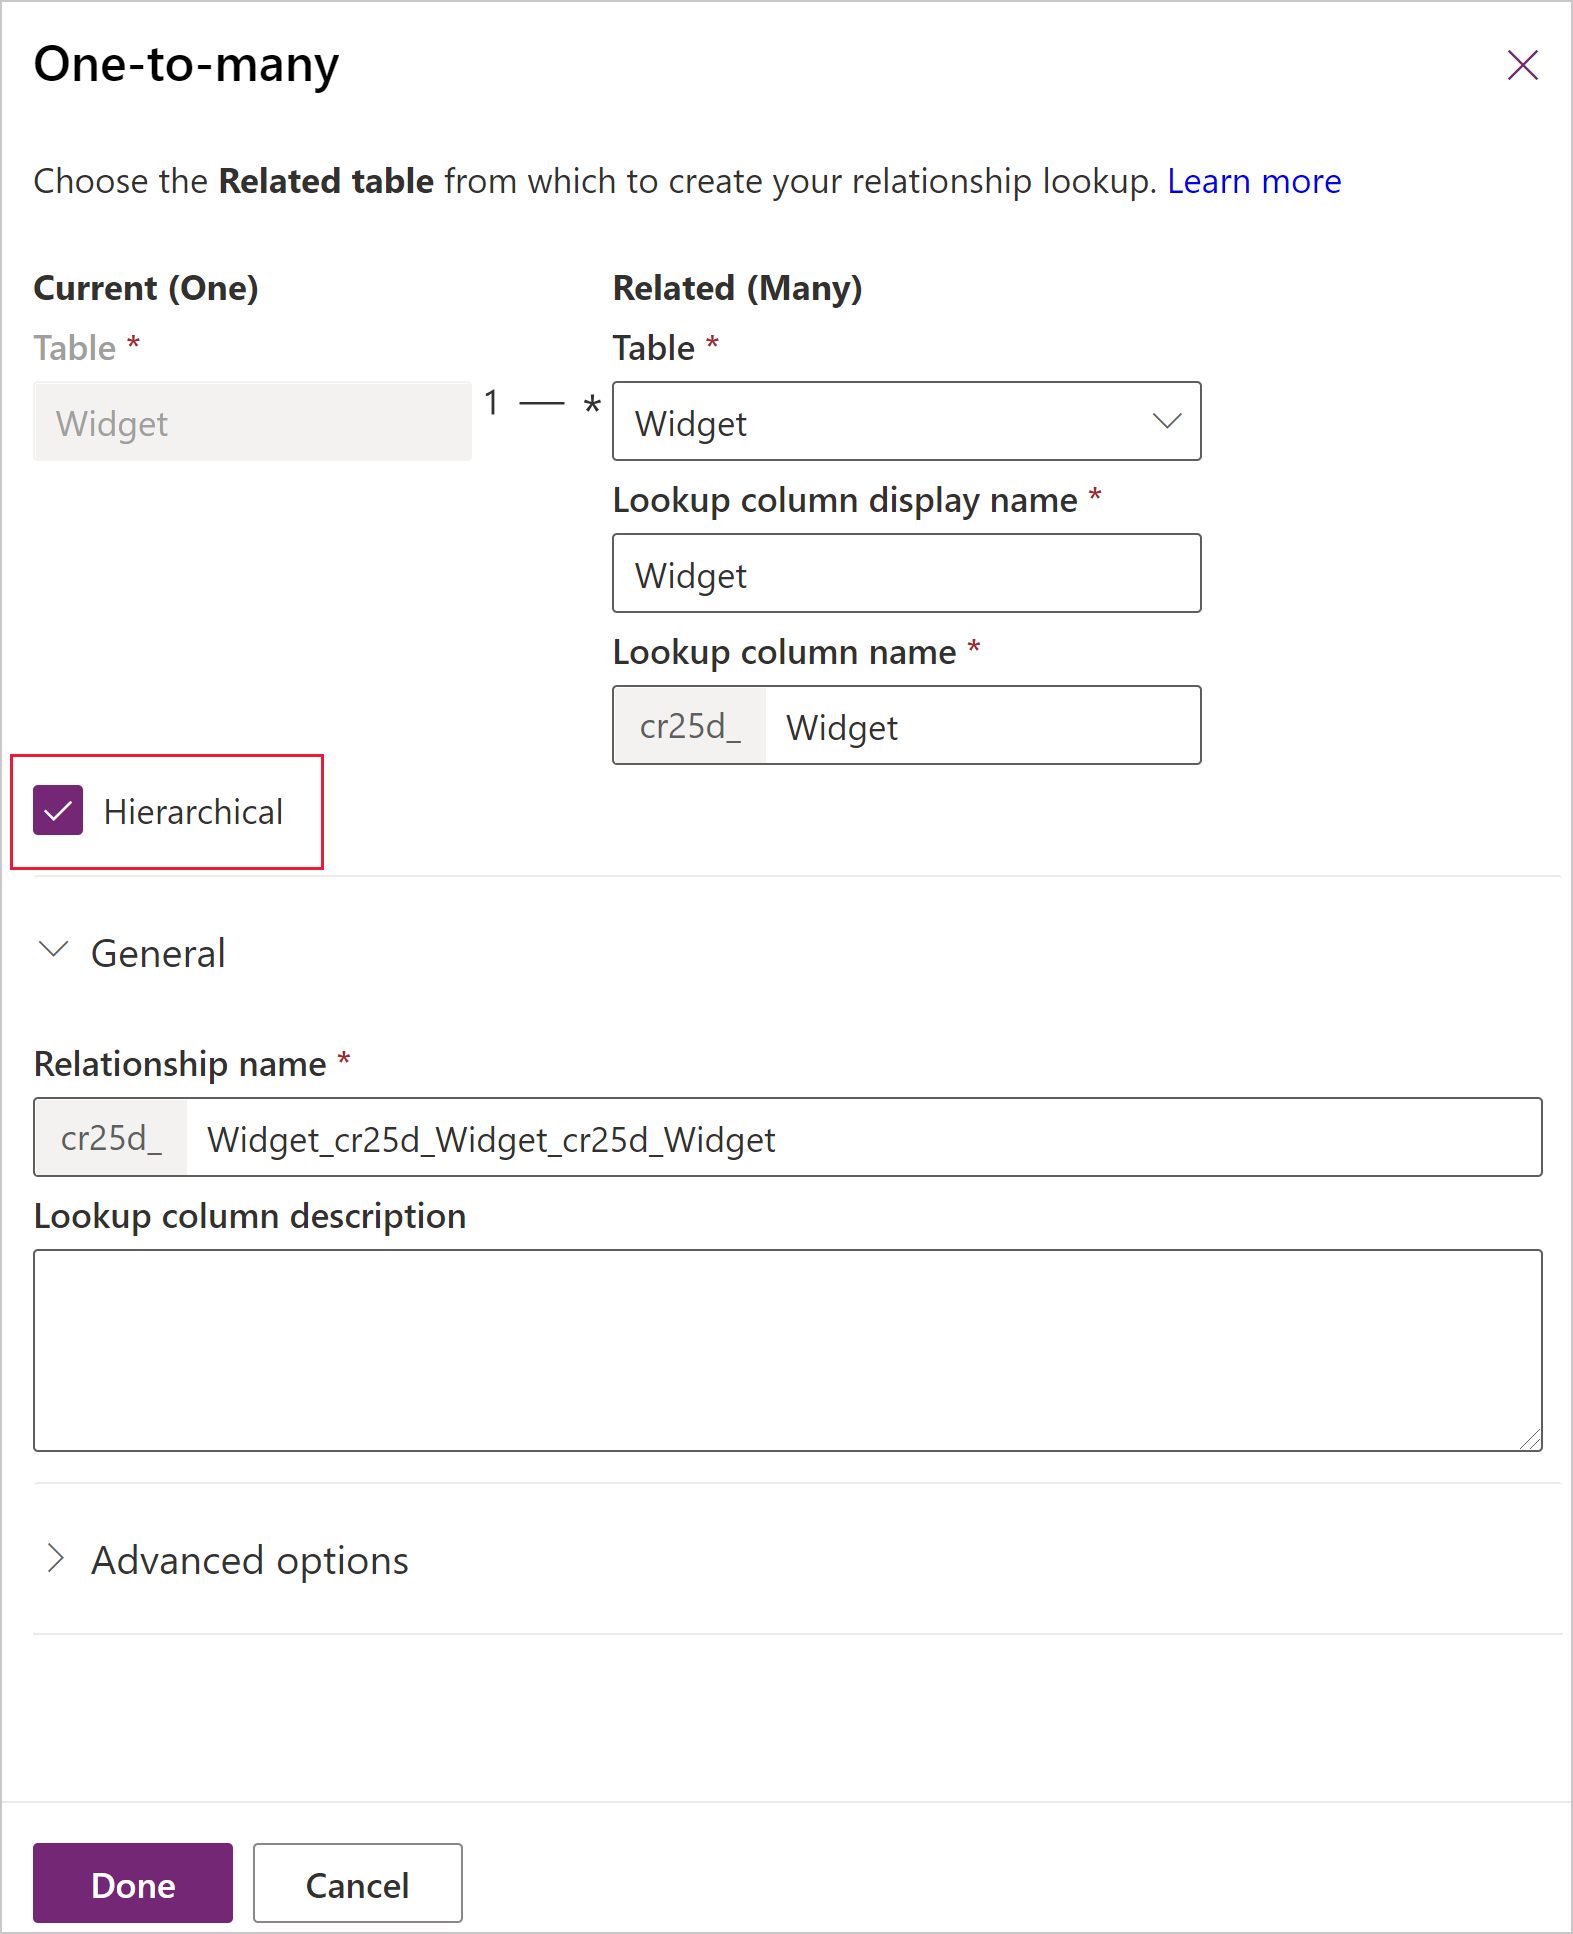1573x1934 pixels.
Task: Expand the Advanced options chevron
Action: click(x=56, y=1558)
